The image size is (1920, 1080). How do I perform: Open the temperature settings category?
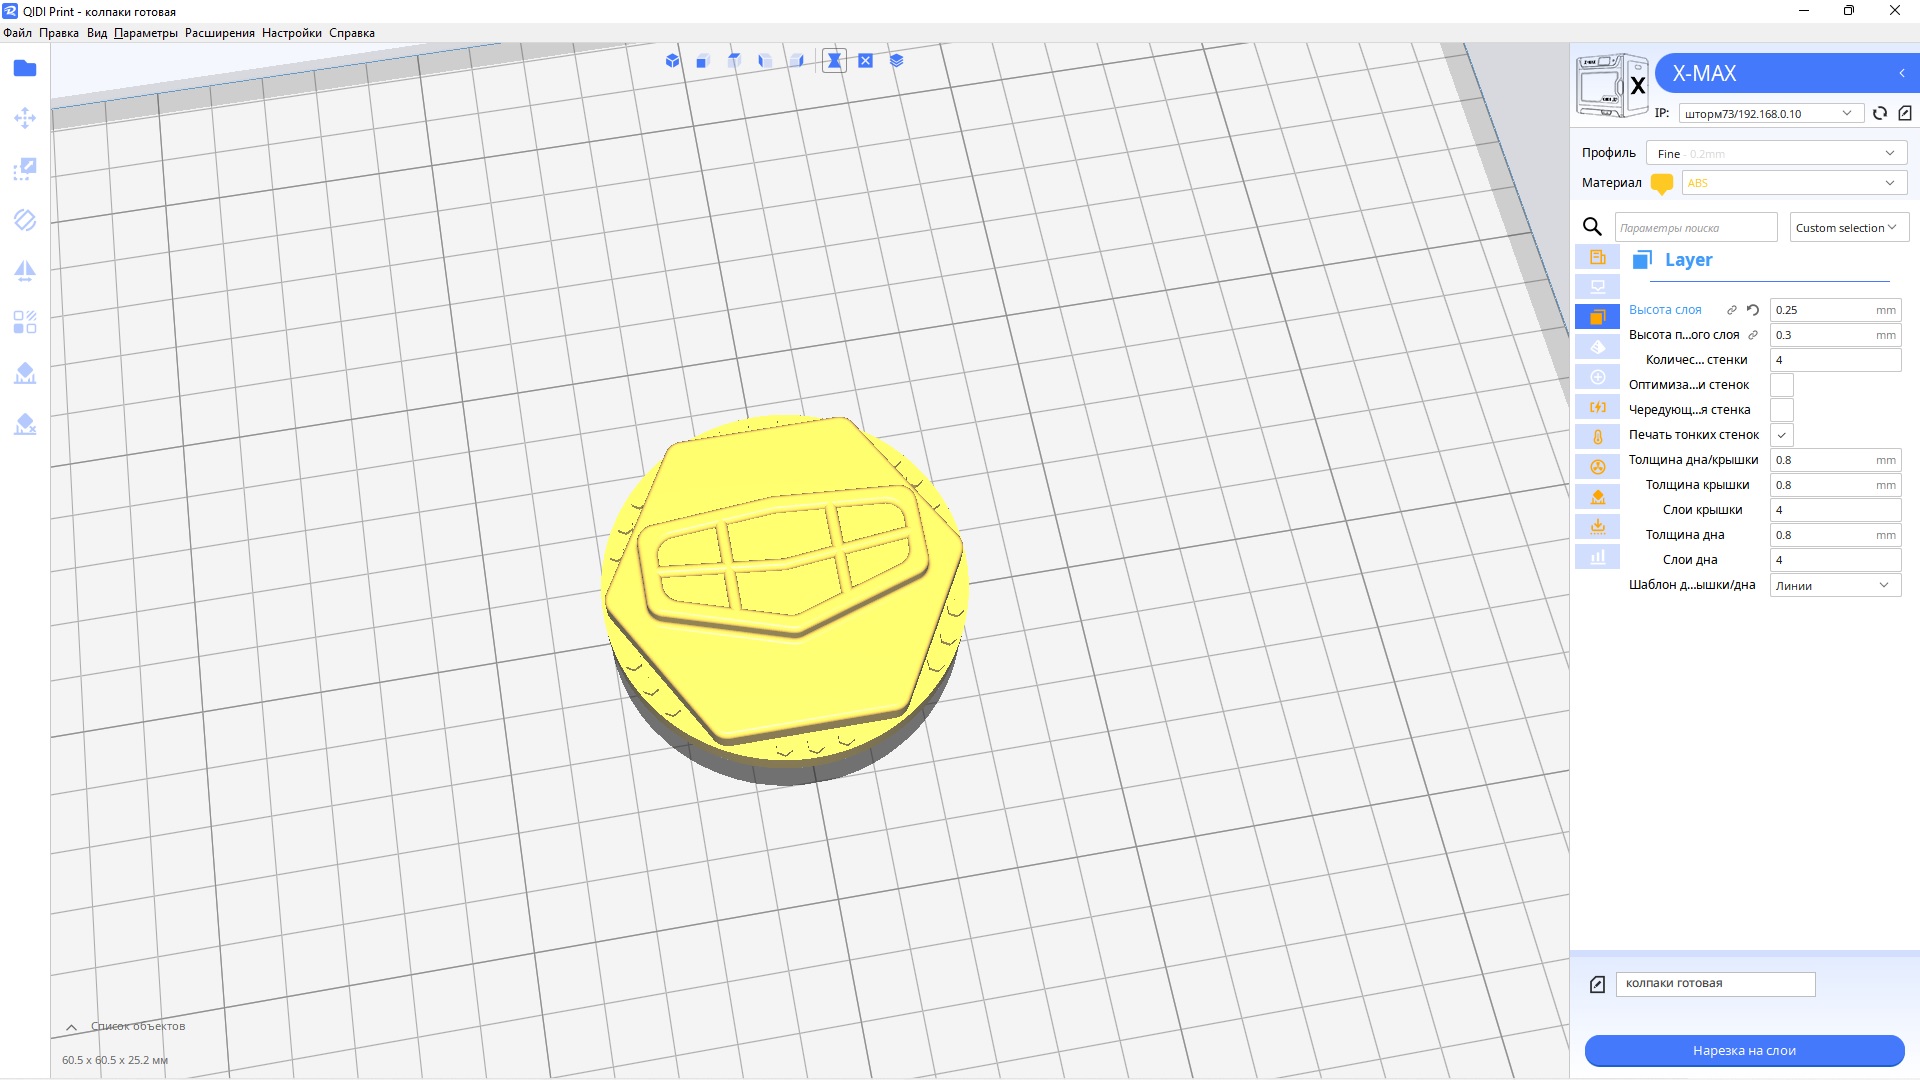pos(1598,437)
